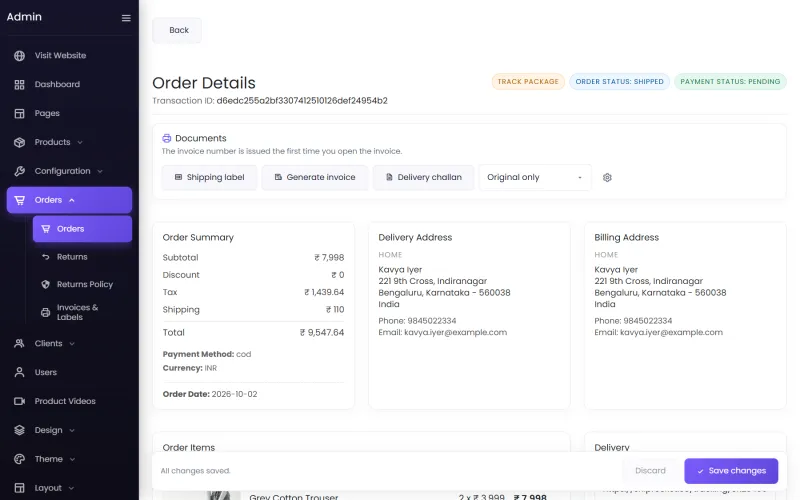
Task: Open Visit Website menu item
Action: click(69, 56)
